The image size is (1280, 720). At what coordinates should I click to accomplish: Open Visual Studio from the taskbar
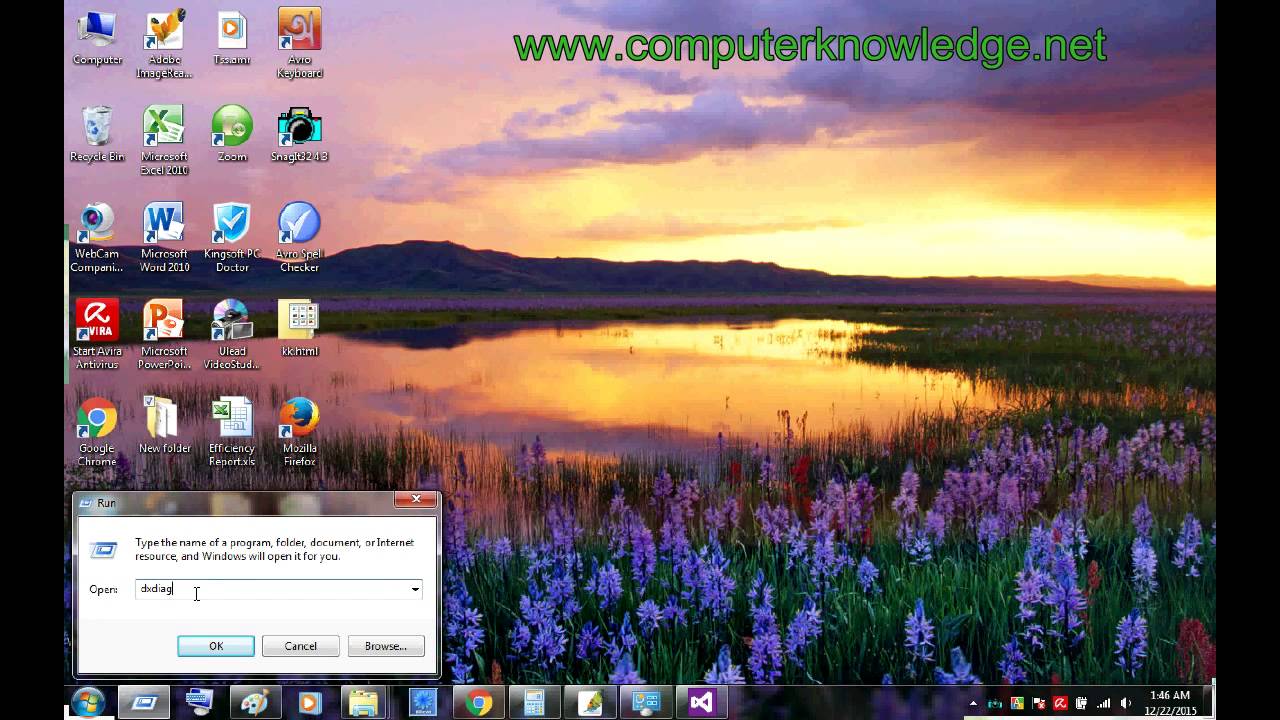click(701, 703)
